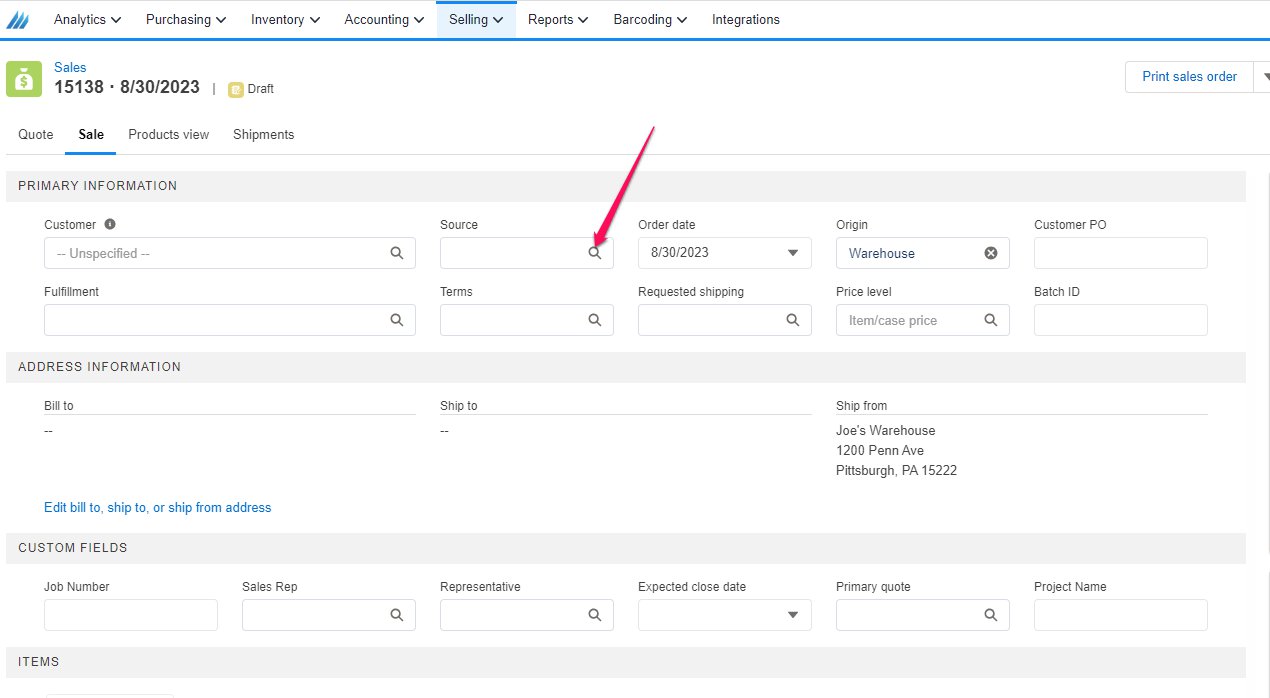
Task: Click the Source input field
Action: pyautogui.click(x=527, y=253)
